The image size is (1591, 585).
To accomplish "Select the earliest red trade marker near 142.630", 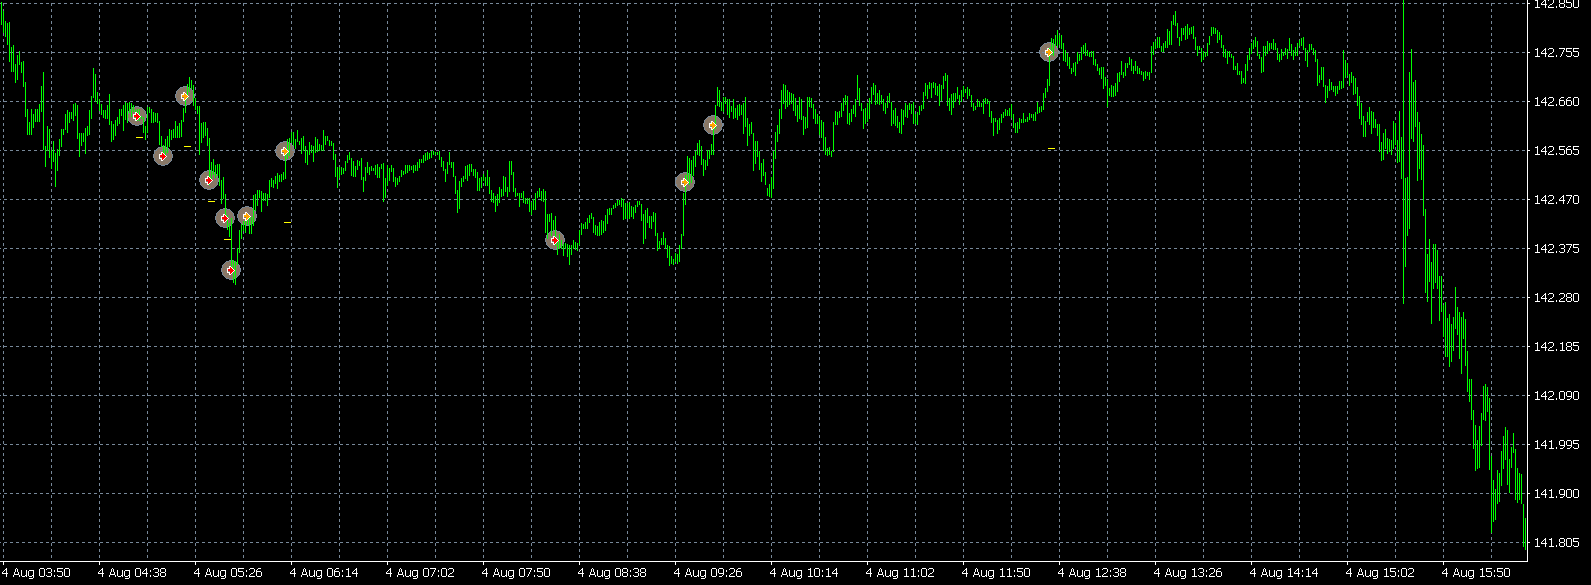I will coord(137,116).
